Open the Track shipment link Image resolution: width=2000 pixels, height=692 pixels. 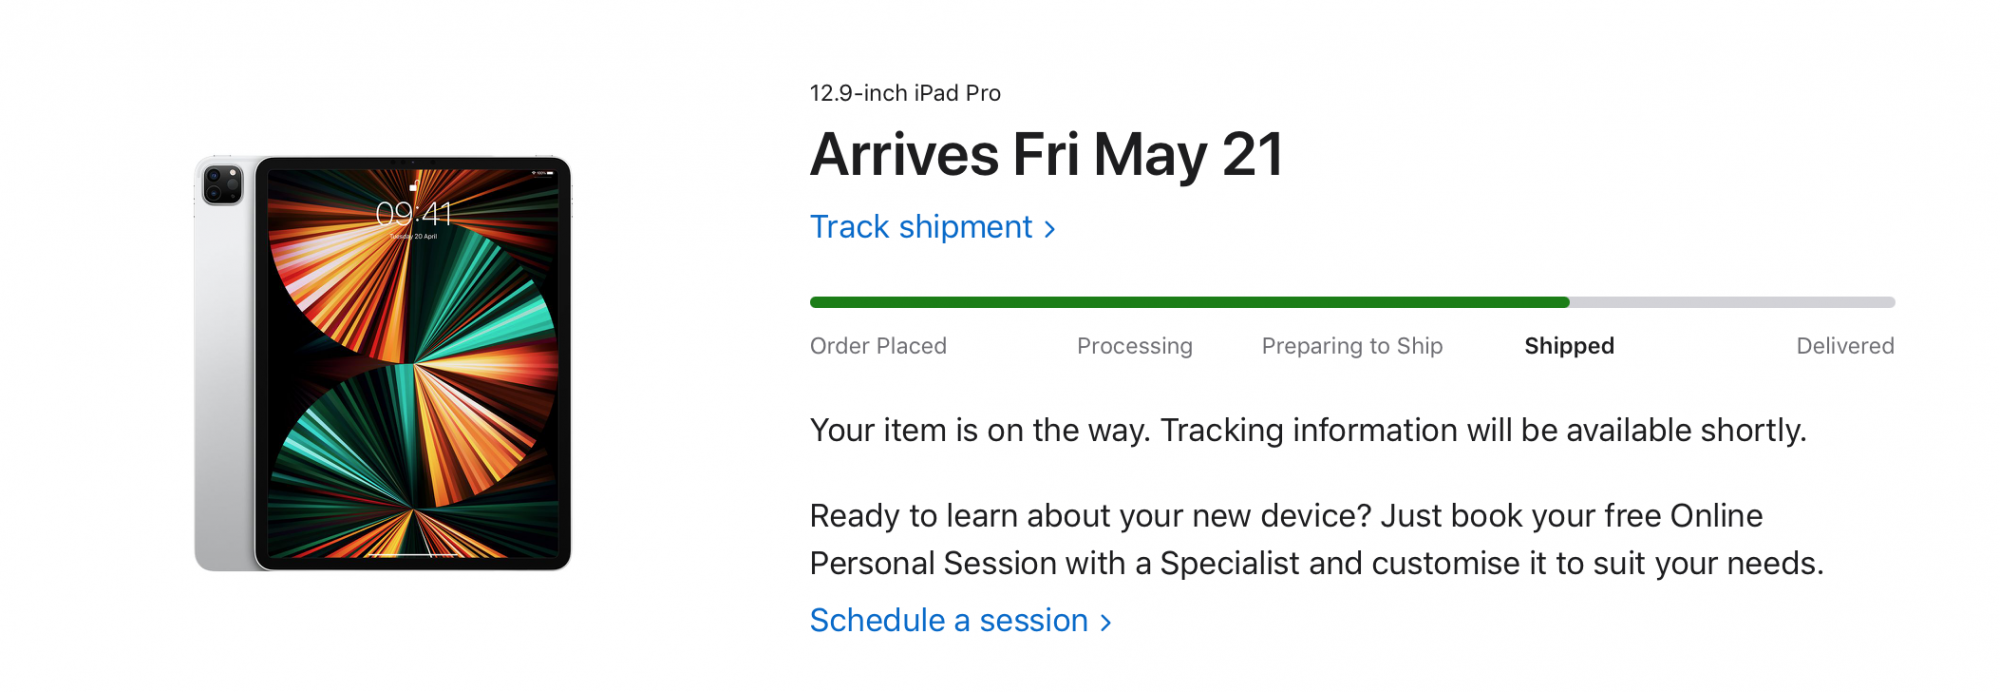920,227
